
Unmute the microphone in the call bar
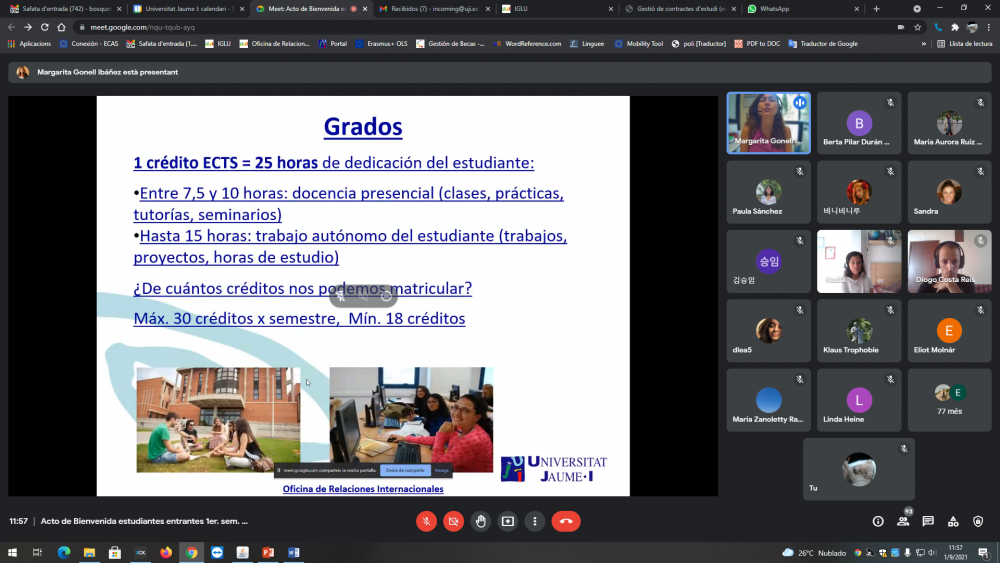426,521
